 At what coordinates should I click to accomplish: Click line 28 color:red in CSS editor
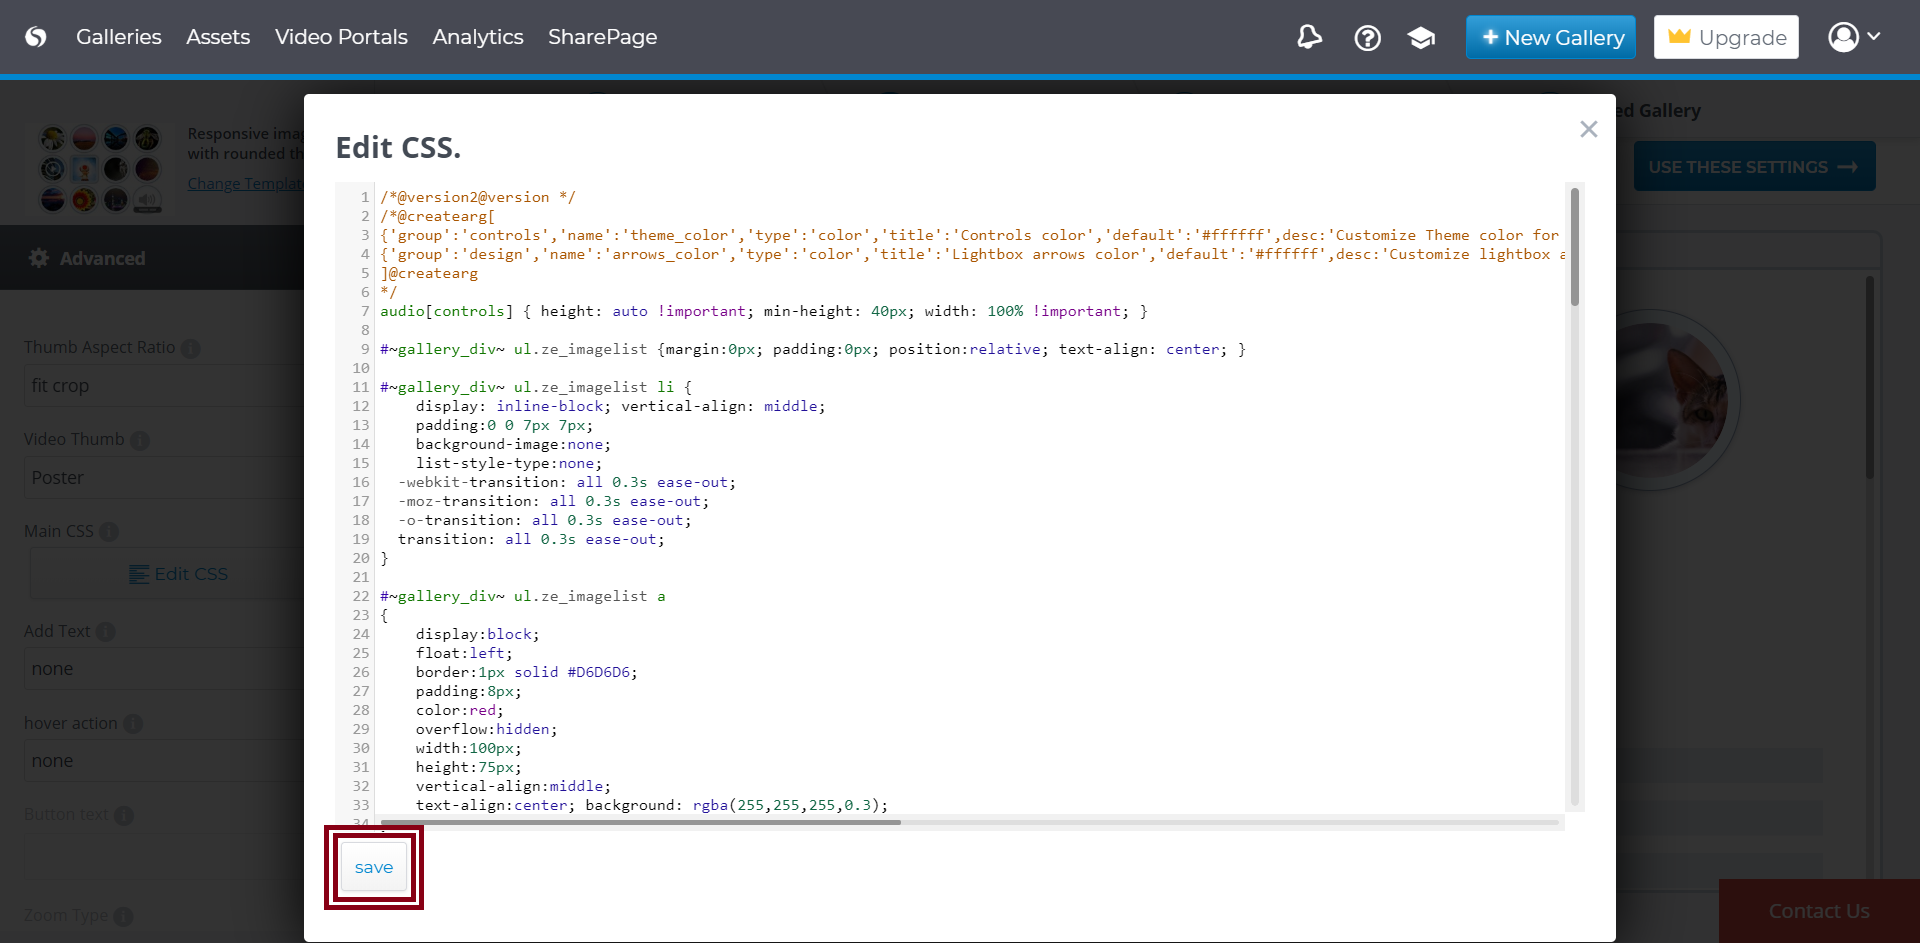point(459,710)
